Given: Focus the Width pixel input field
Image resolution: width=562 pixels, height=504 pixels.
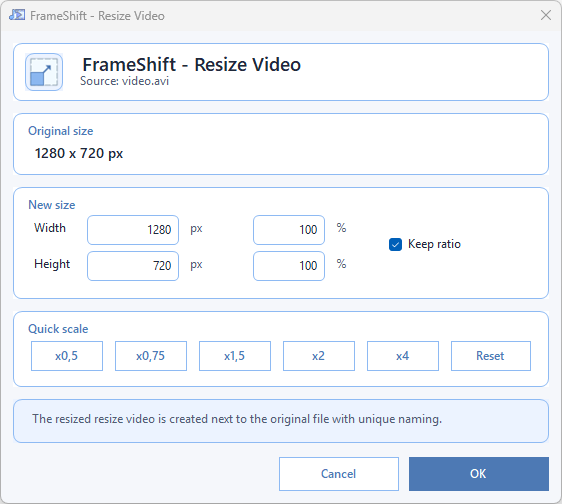Looking at the screenshot, I should coord(133,230).
